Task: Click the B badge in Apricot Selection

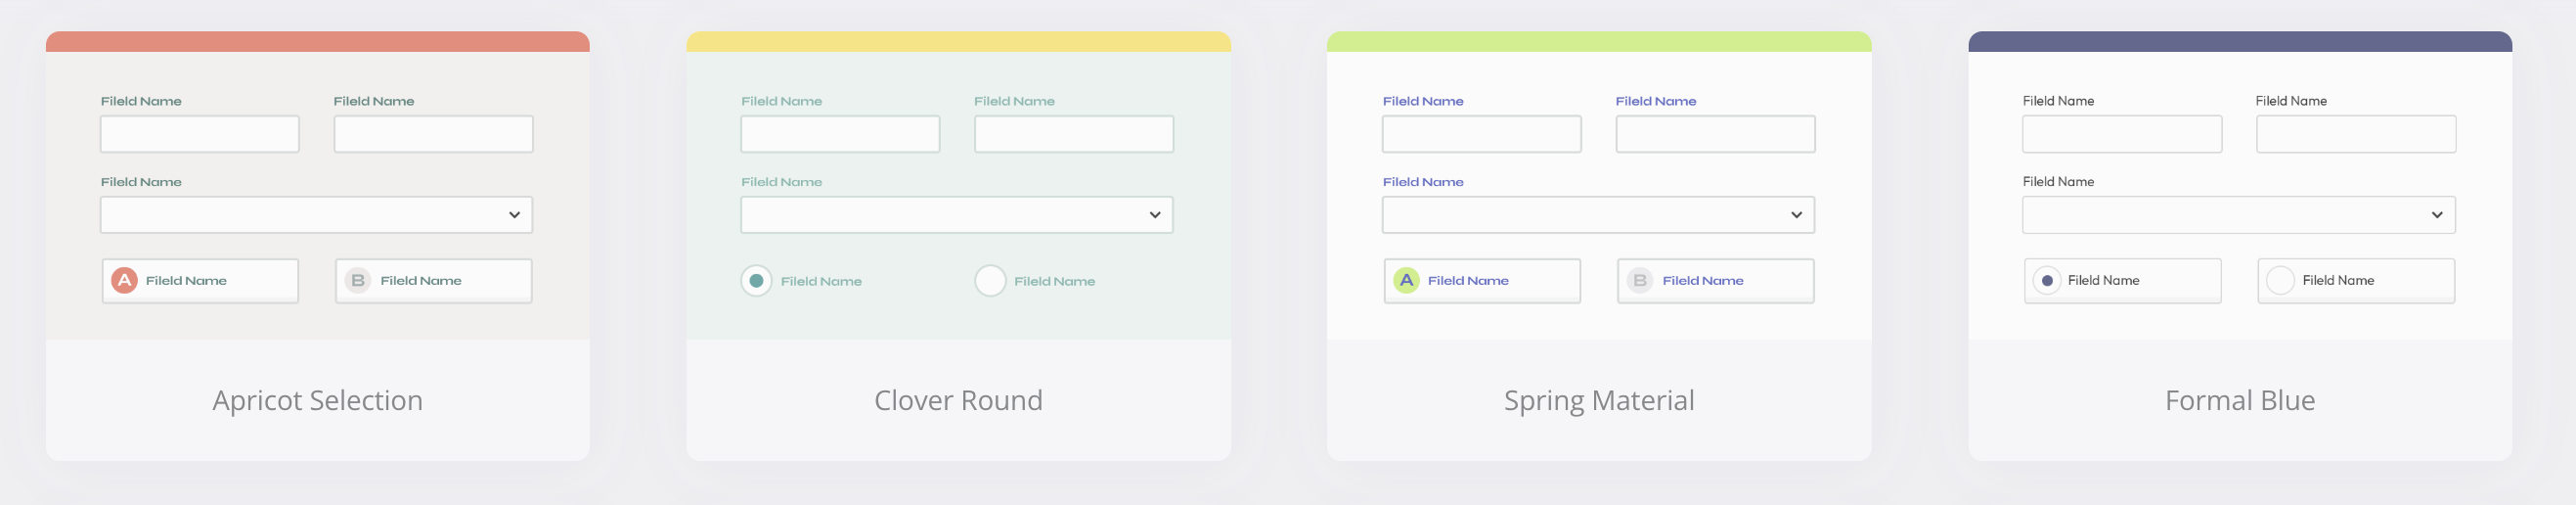Action: click(x=358, y=281)
